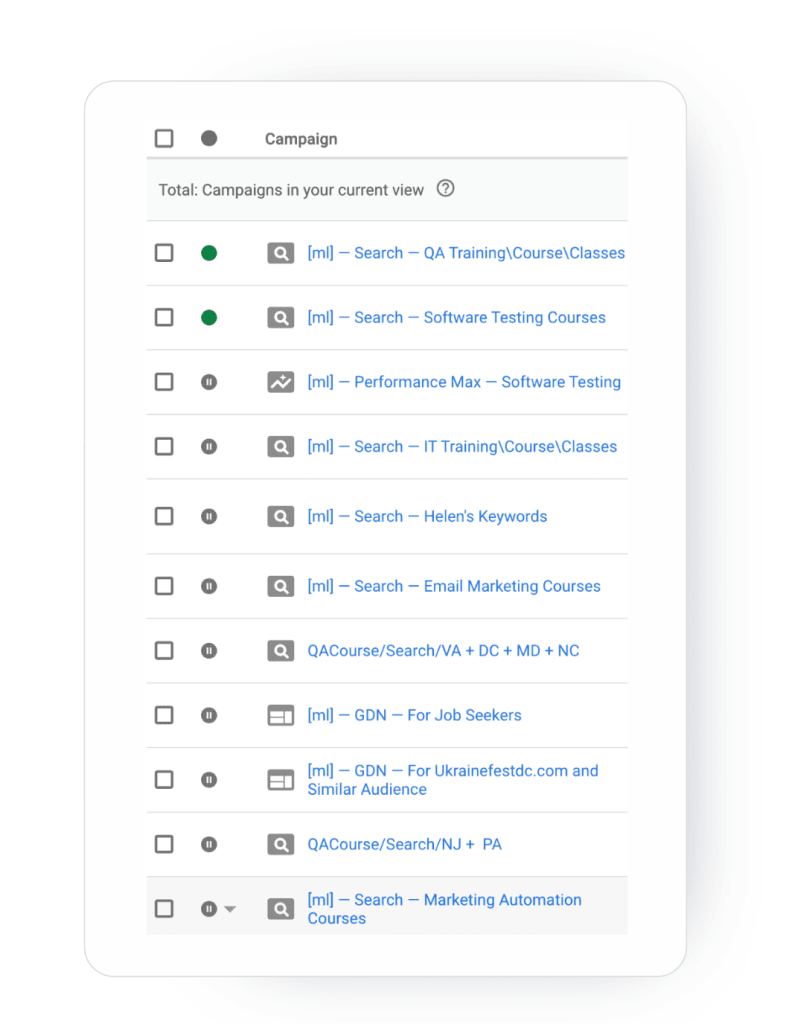786x1024 pixels.
Task: Click search icon for Email Marketing Courses campaign
Action: click(281, 586)
